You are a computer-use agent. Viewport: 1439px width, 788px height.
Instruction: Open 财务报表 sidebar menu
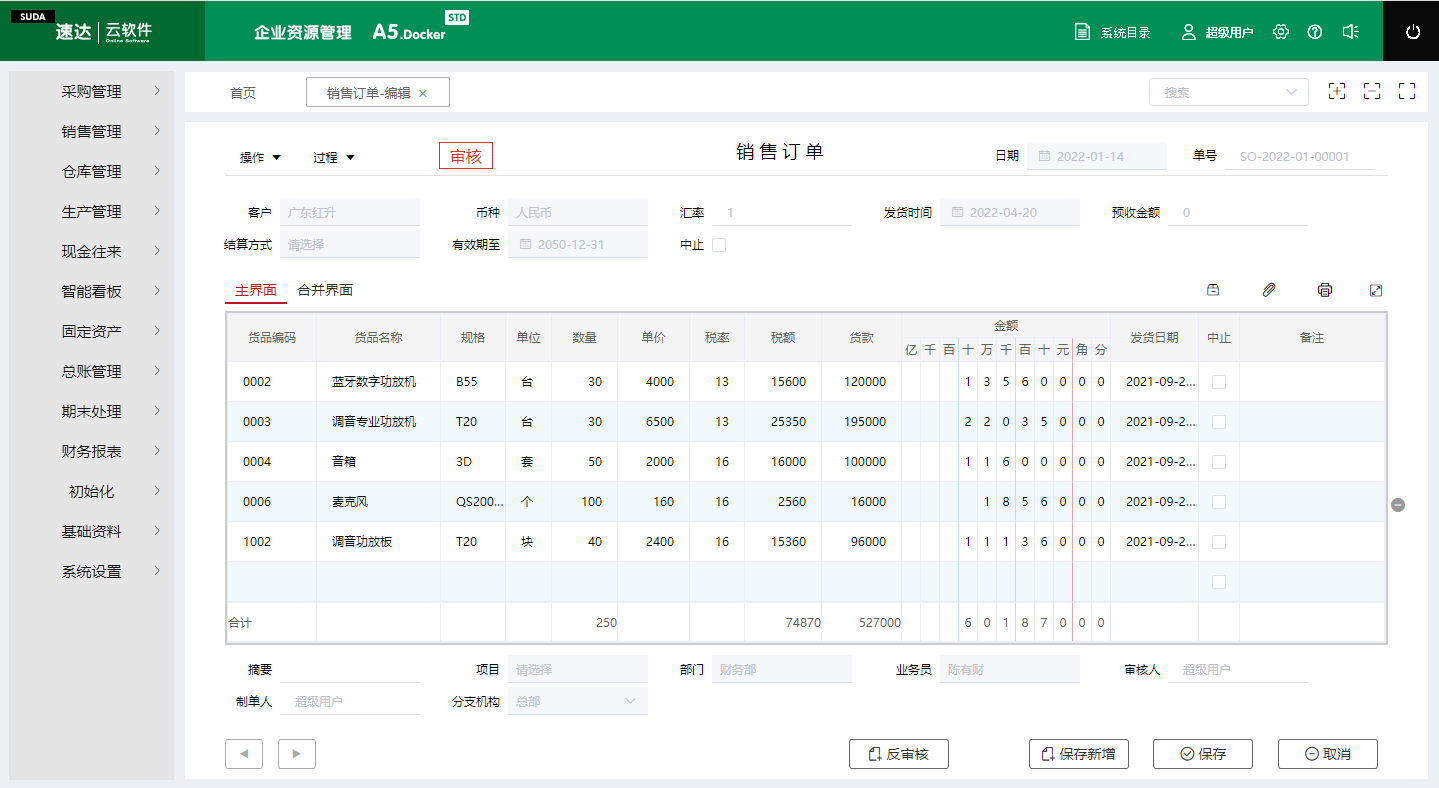click(92, 452)
